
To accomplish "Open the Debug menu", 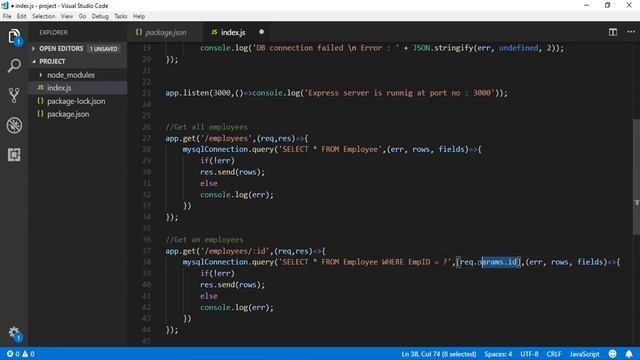I will (100, 16).
